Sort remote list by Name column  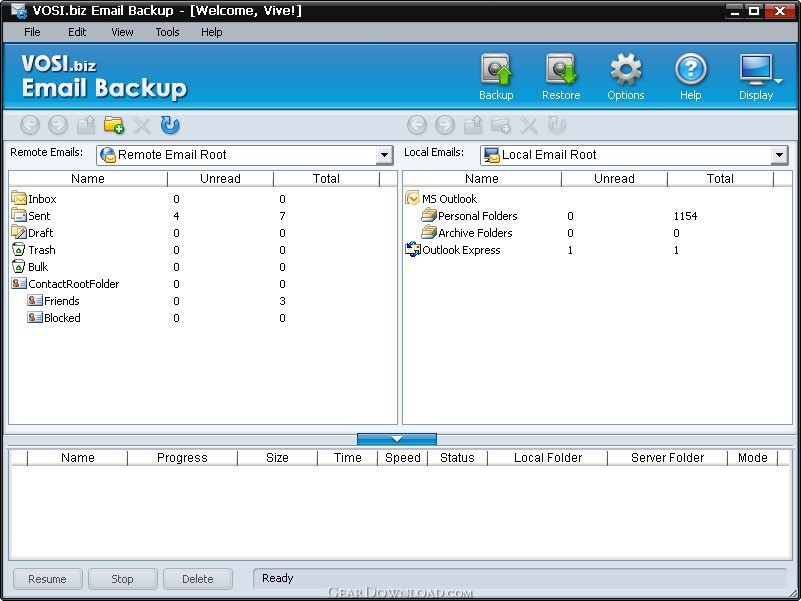coord(88,178)
